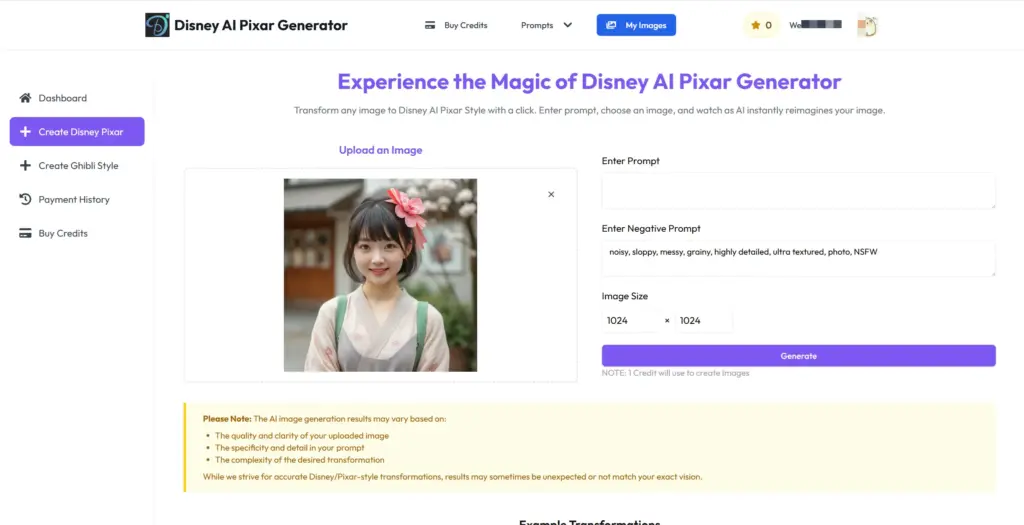Click the Payment History clock icon
1024x525 pixels.
click(25, 199)
